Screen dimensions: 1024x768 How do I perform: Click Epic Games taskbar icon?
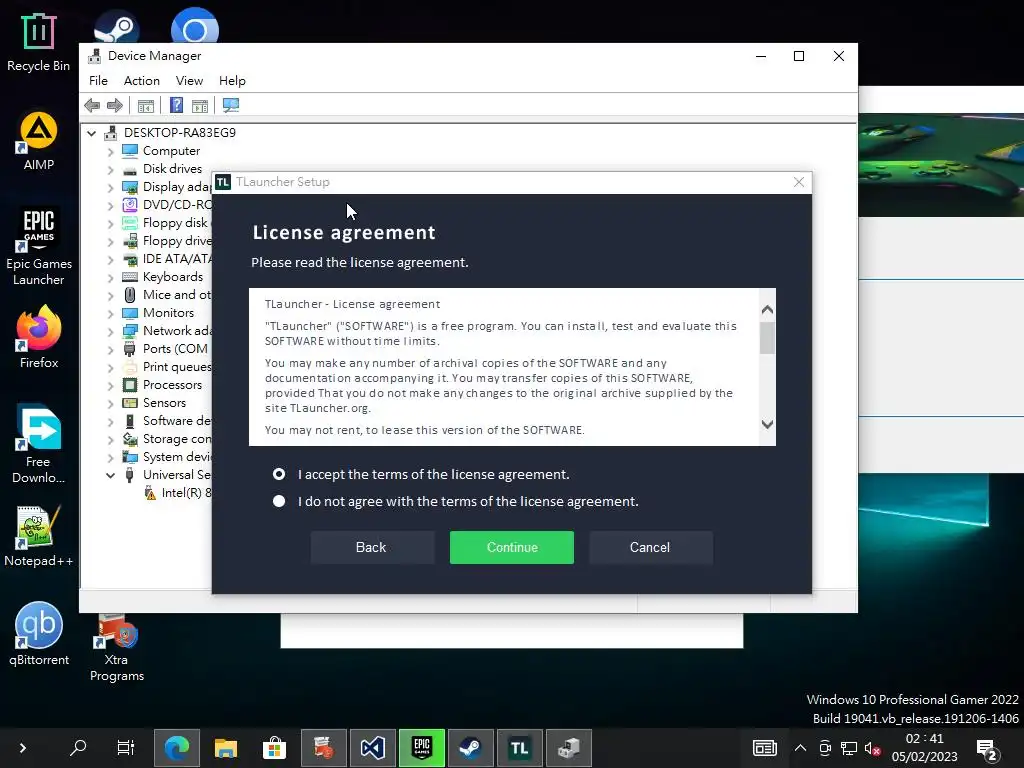click(x=422, y=748)
